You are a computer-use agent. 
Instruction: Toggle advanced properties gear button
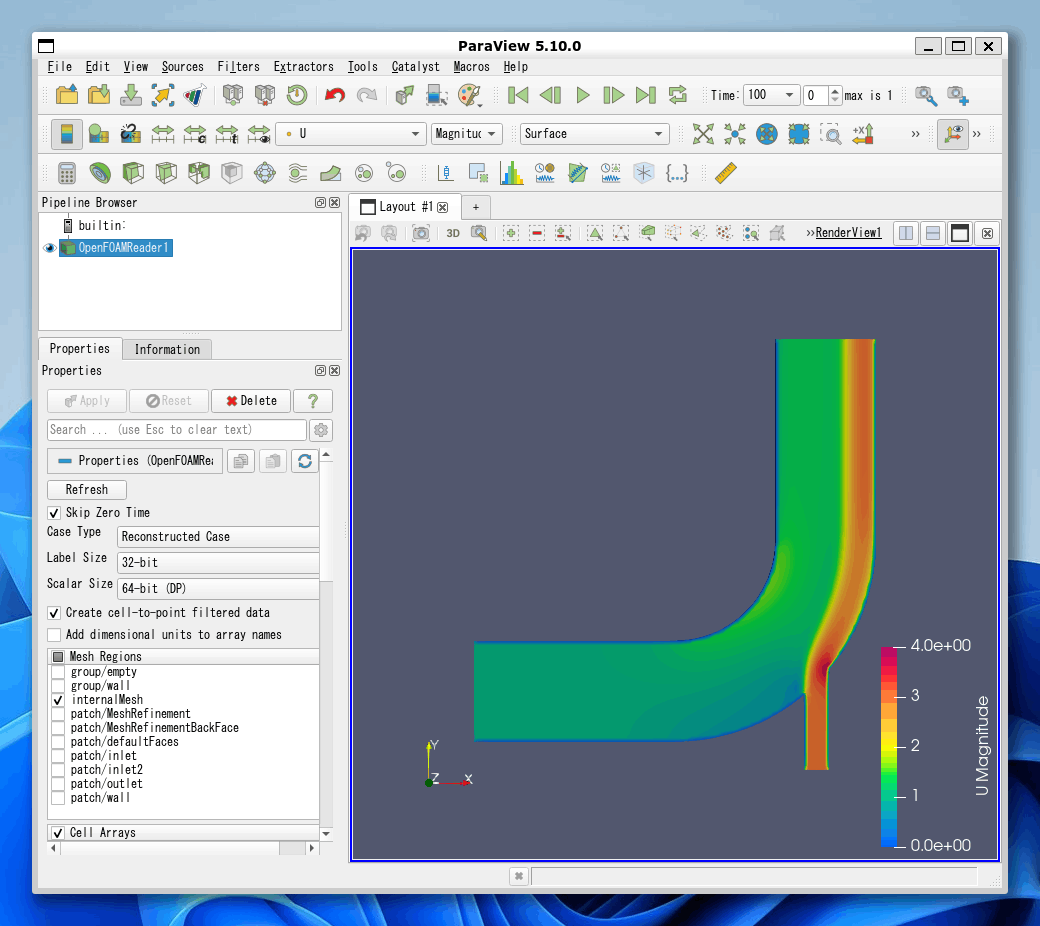[321, 430]
